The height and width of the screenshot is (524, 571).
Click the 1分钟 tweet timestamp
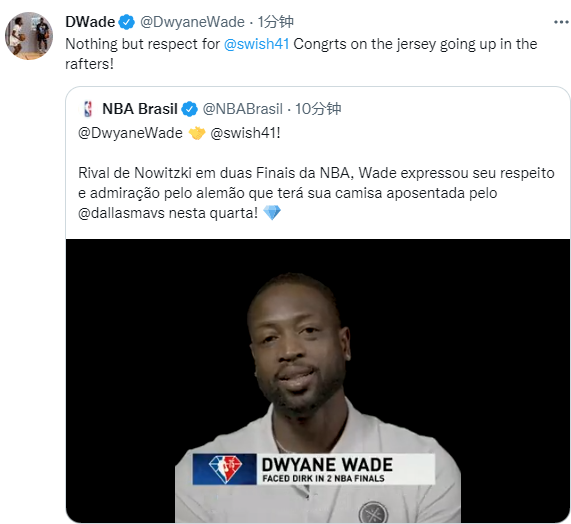pos(275,22)
